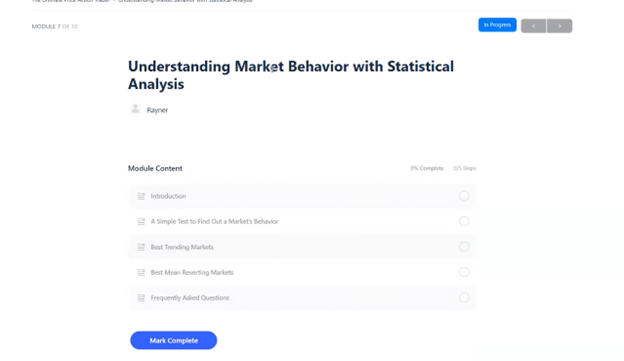Click the lesson icon beside A Simple Test lesson
This screenshot has width=624, height=361.
(x=141, y=222)
